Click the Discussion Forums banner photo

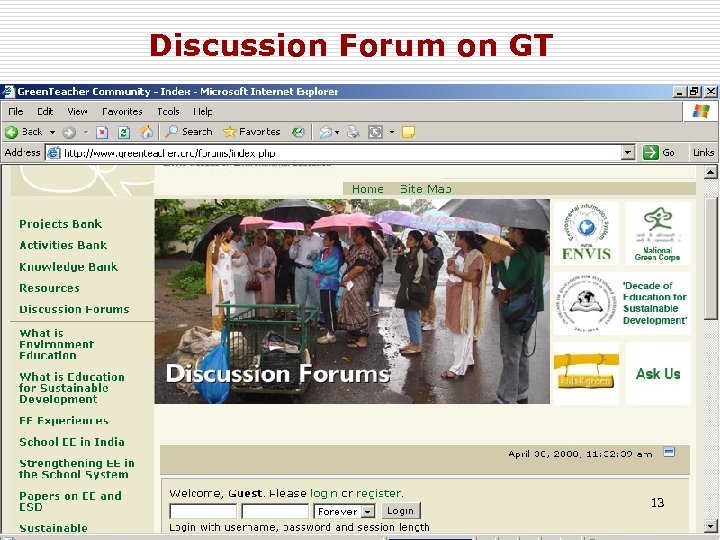[352, 301]
